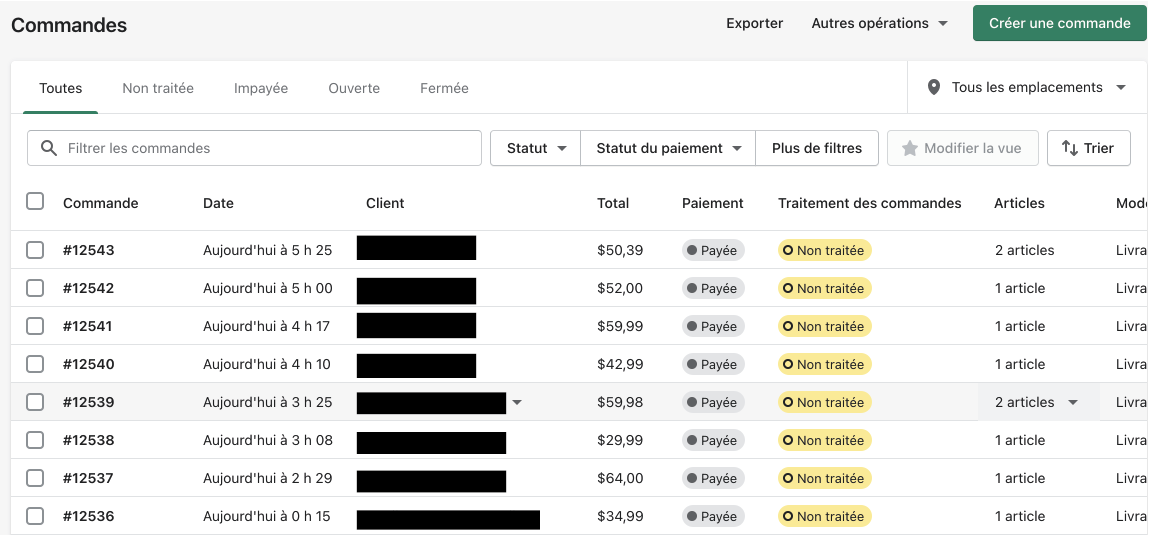Click total $52,00 on order #12542

tap(620, 289)
